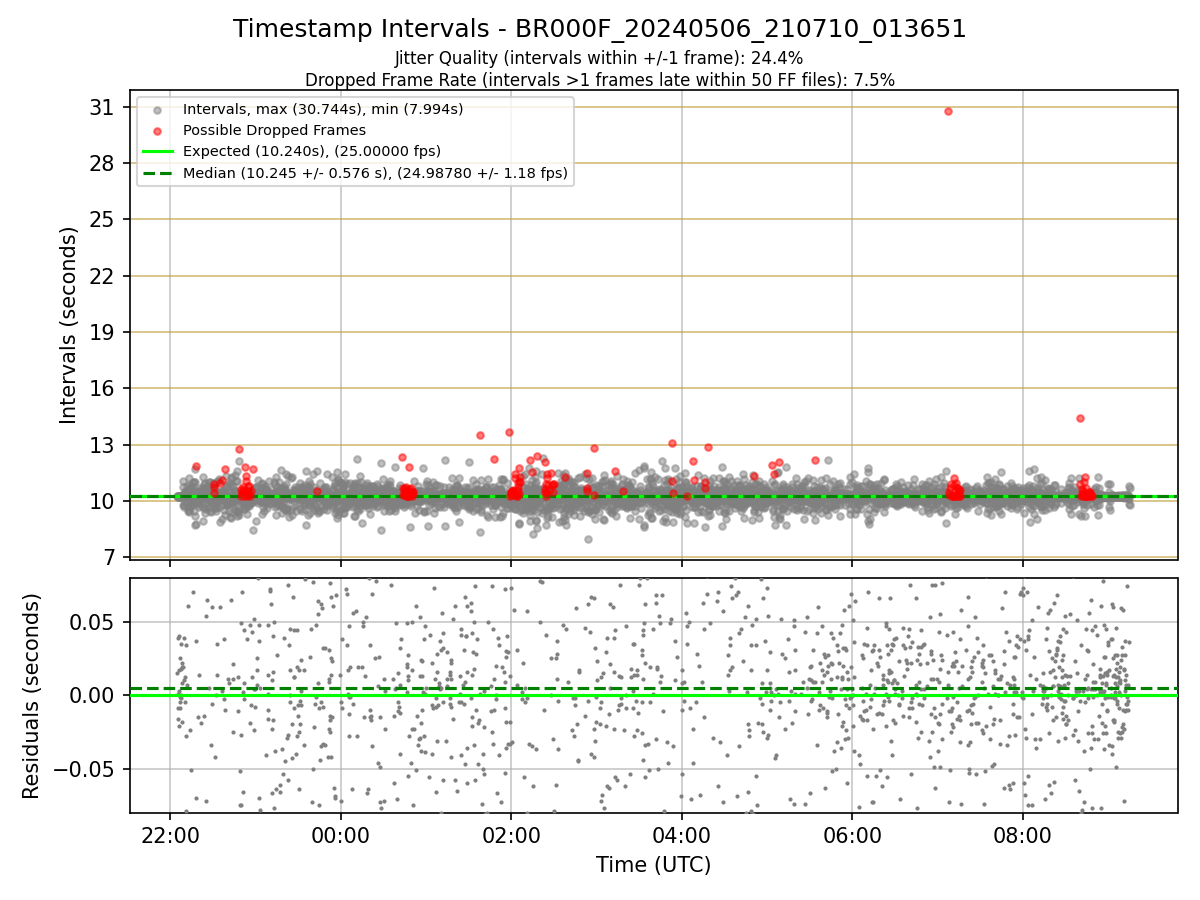Click the "13" y-axis tick label
The width and height of the screenshot is (1200, 900).
pyautogui.click(x=103, y=445)
